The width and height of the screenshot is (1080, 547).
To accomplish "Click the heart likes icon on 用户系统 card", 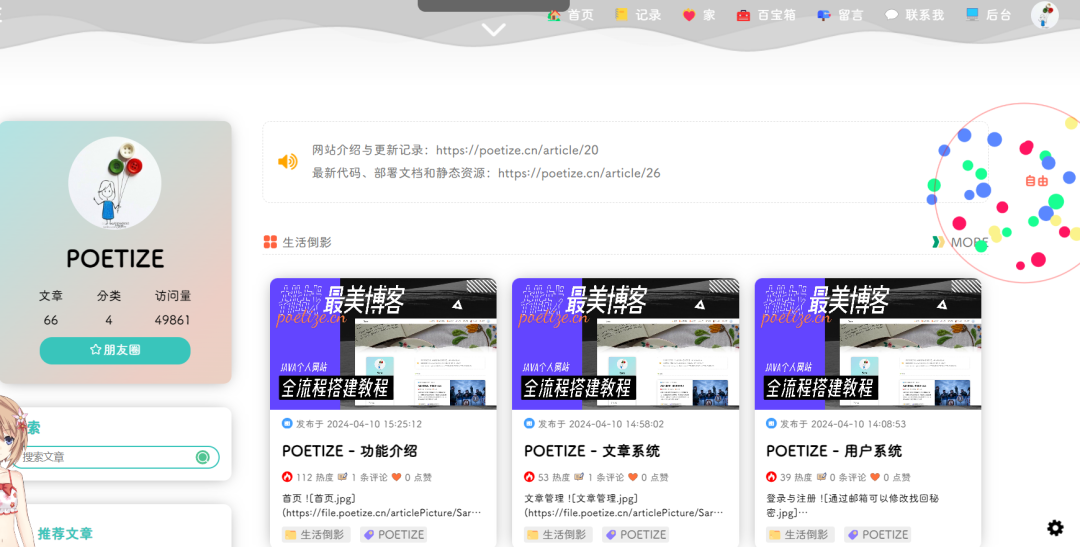I will (875, 477).
